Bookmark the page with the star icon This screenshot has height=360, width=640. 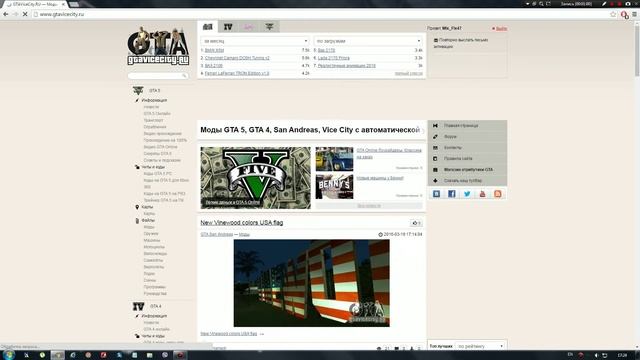click(x=613, y=14)
